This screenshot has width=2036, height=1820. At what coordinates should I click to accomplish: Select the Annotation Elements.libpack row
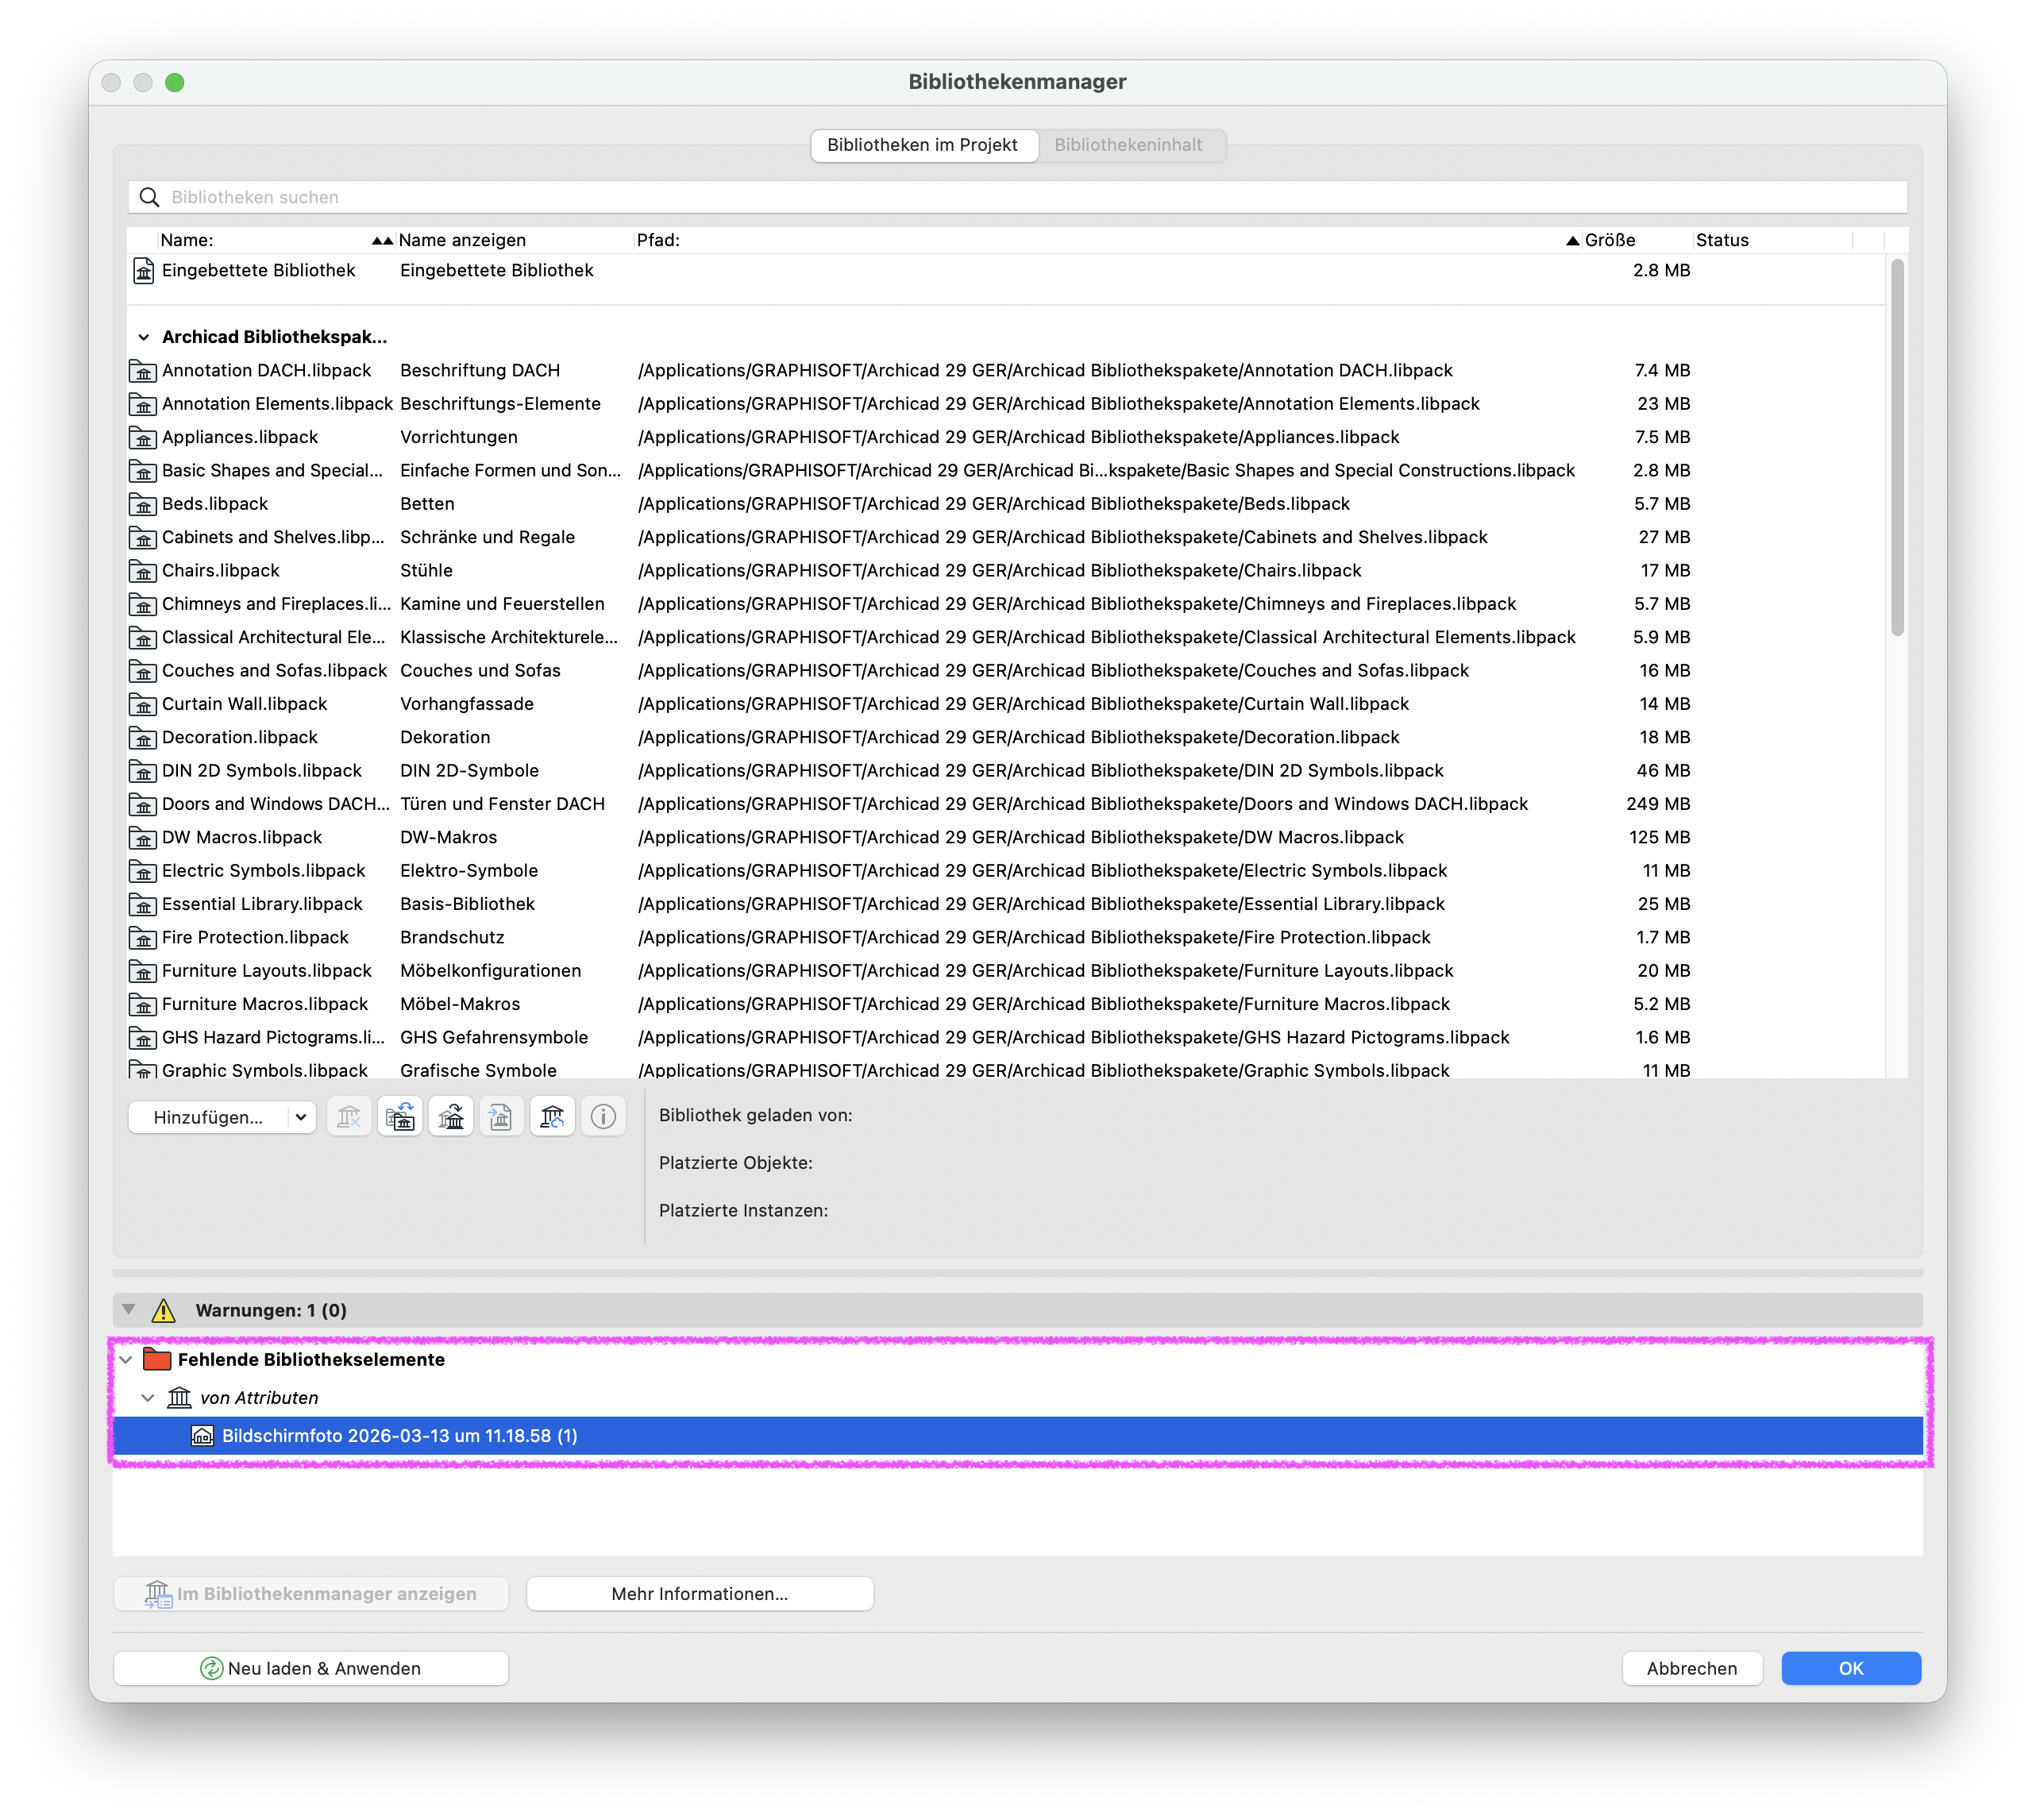click(1007, 404)
